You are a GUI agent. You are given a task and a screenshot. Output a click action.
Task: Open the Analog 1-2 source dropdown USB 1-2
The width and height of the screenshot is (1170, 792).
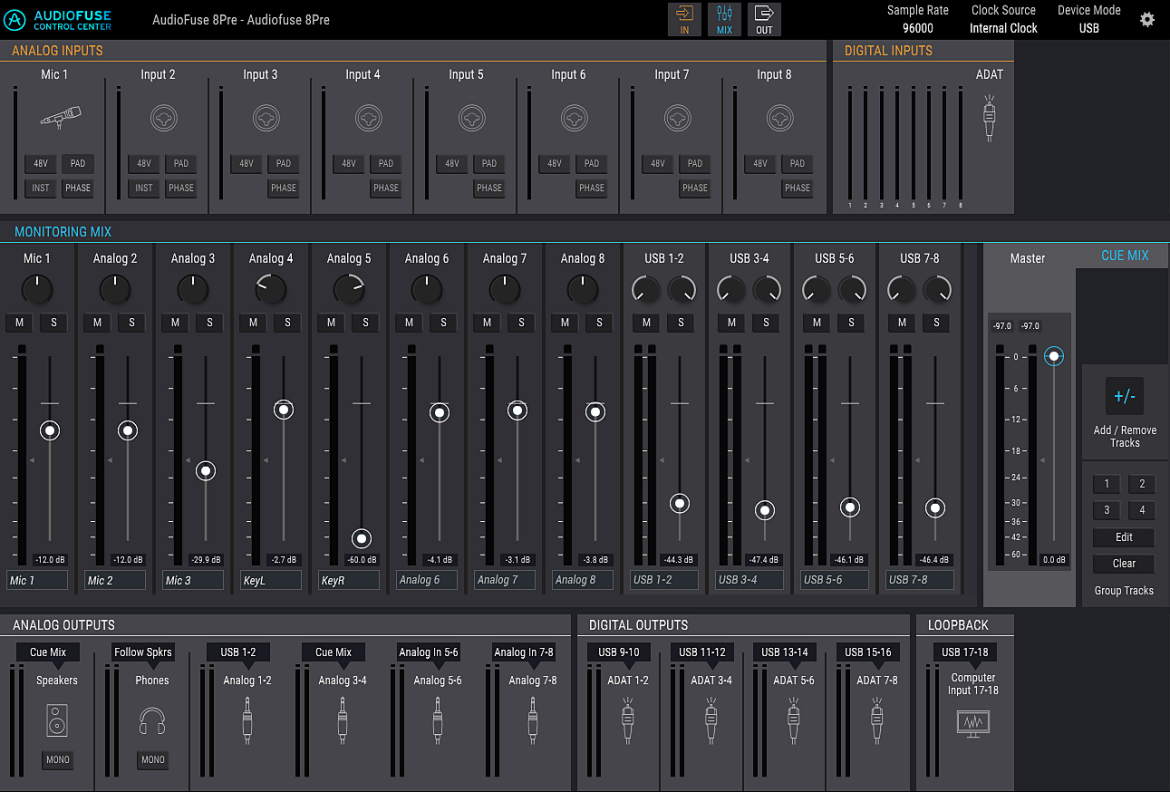238,652
